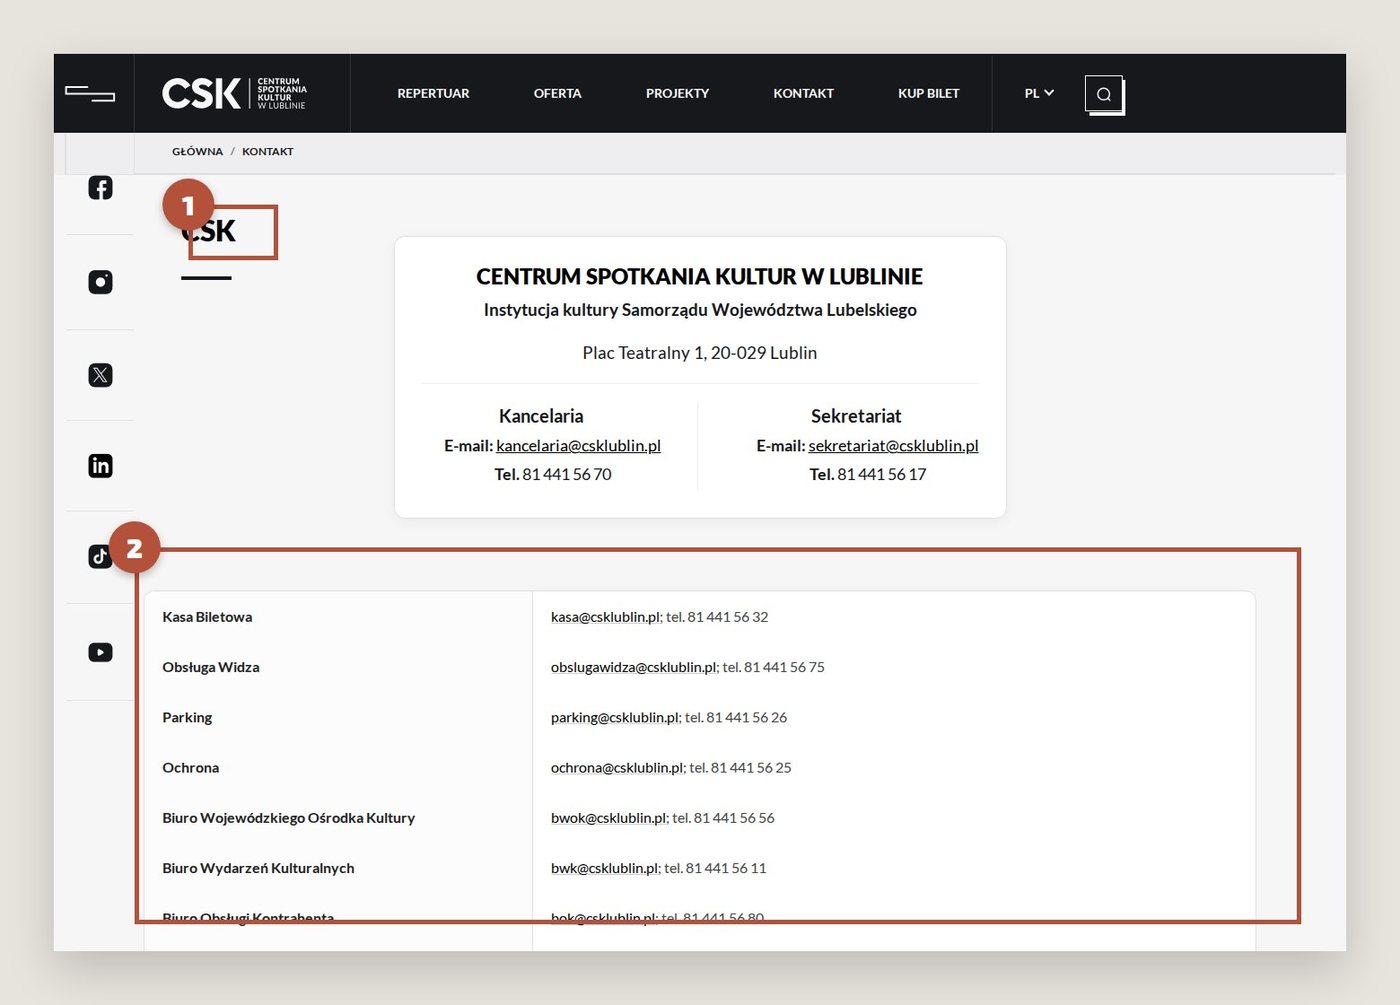Image resolution: width=1400 pixels, height=1005 pixels.
Task: Click the Kancelaria heading
Action: [541, 416]
